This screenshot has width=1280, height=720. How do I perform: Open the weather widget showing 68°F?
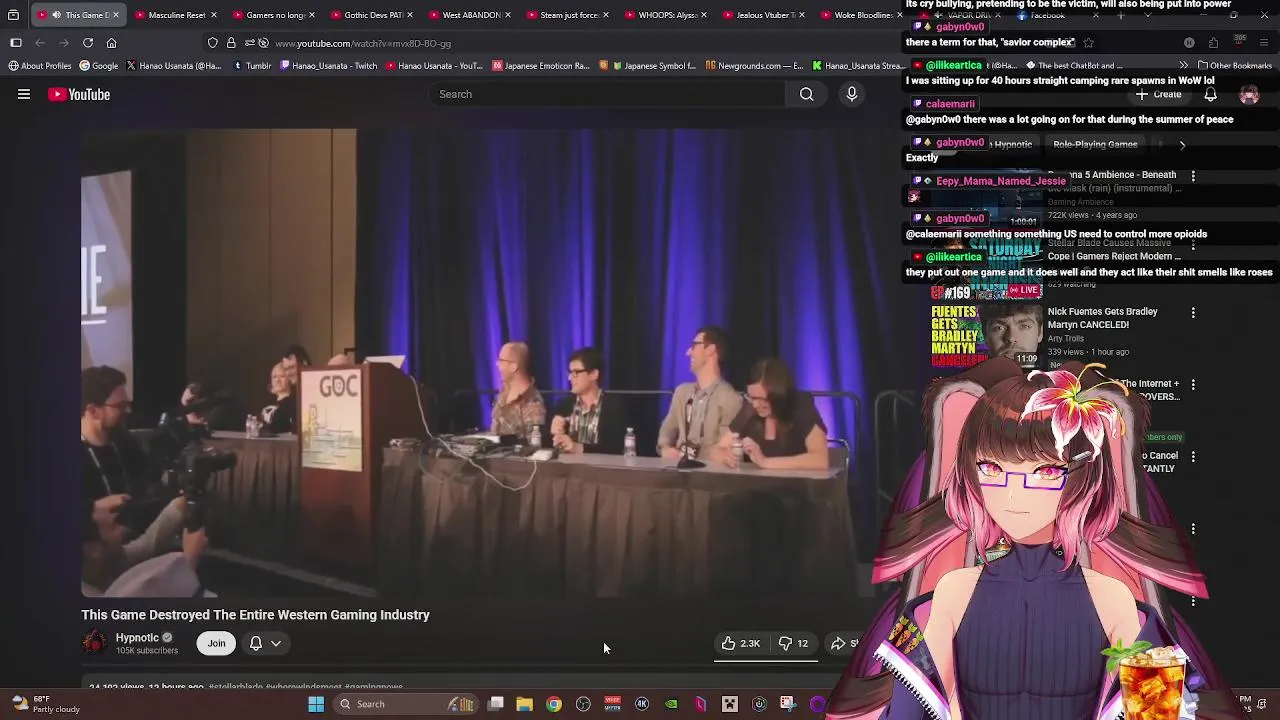click(46, 704)
